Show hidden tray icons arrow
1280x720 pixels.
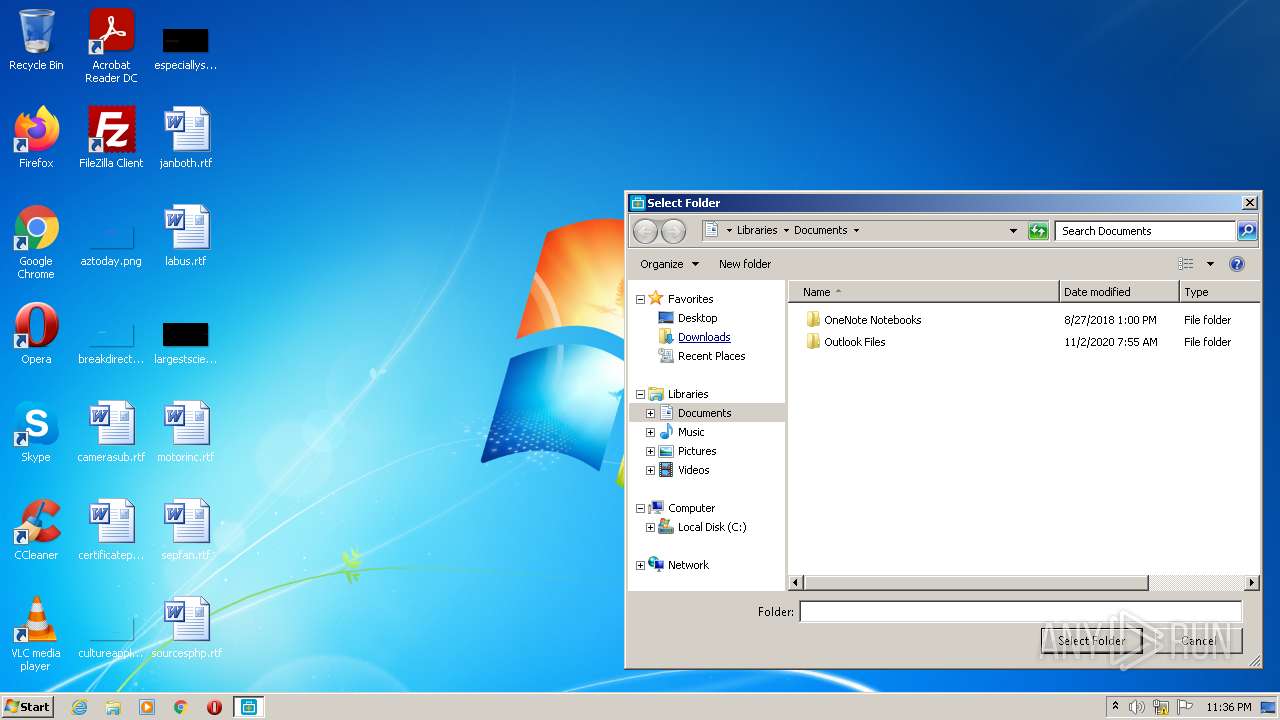coord(1115,706)
